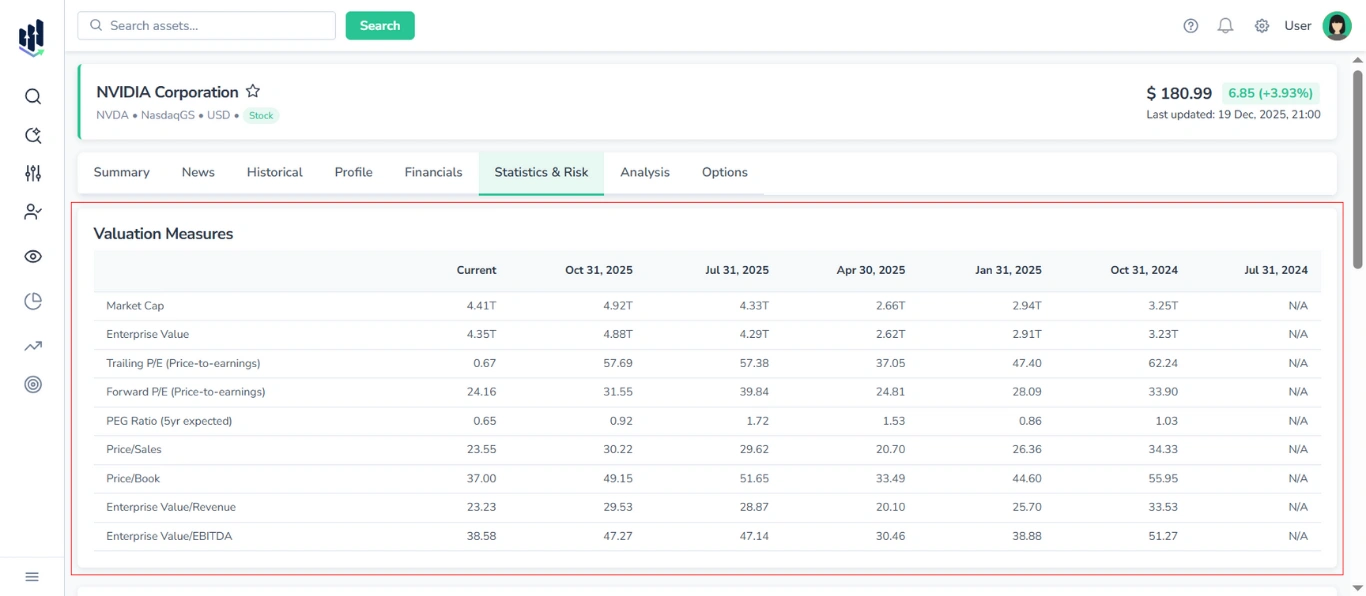Image resolution: width=1366 pixels, height=596 pixels.
Task: Click the app logo in top-left corner
Action: click(x=30, y=36)
